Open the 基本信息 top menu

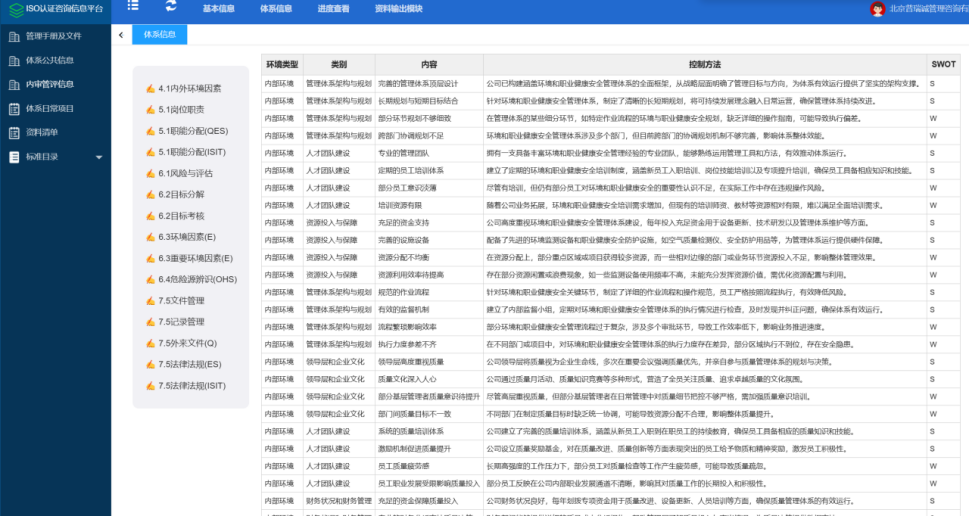point(219,9)
